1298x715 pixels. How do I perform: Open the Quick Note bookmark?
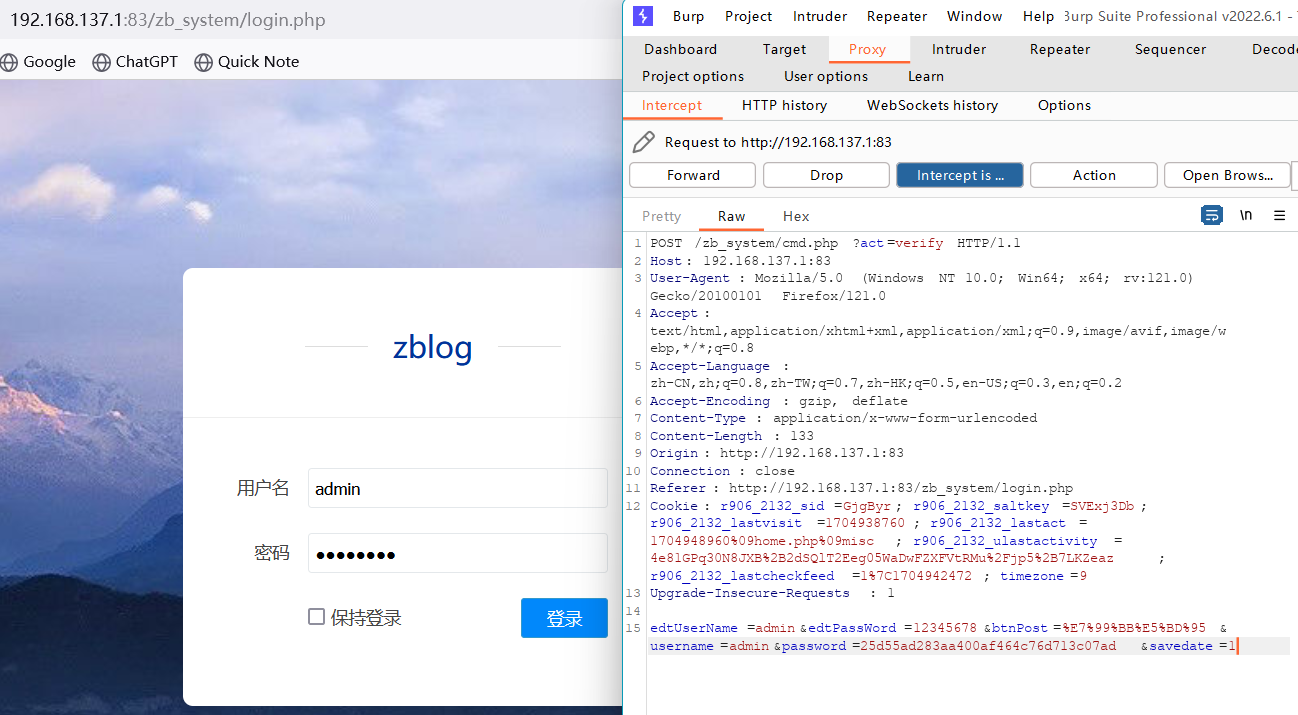click(x=247, y=62)
